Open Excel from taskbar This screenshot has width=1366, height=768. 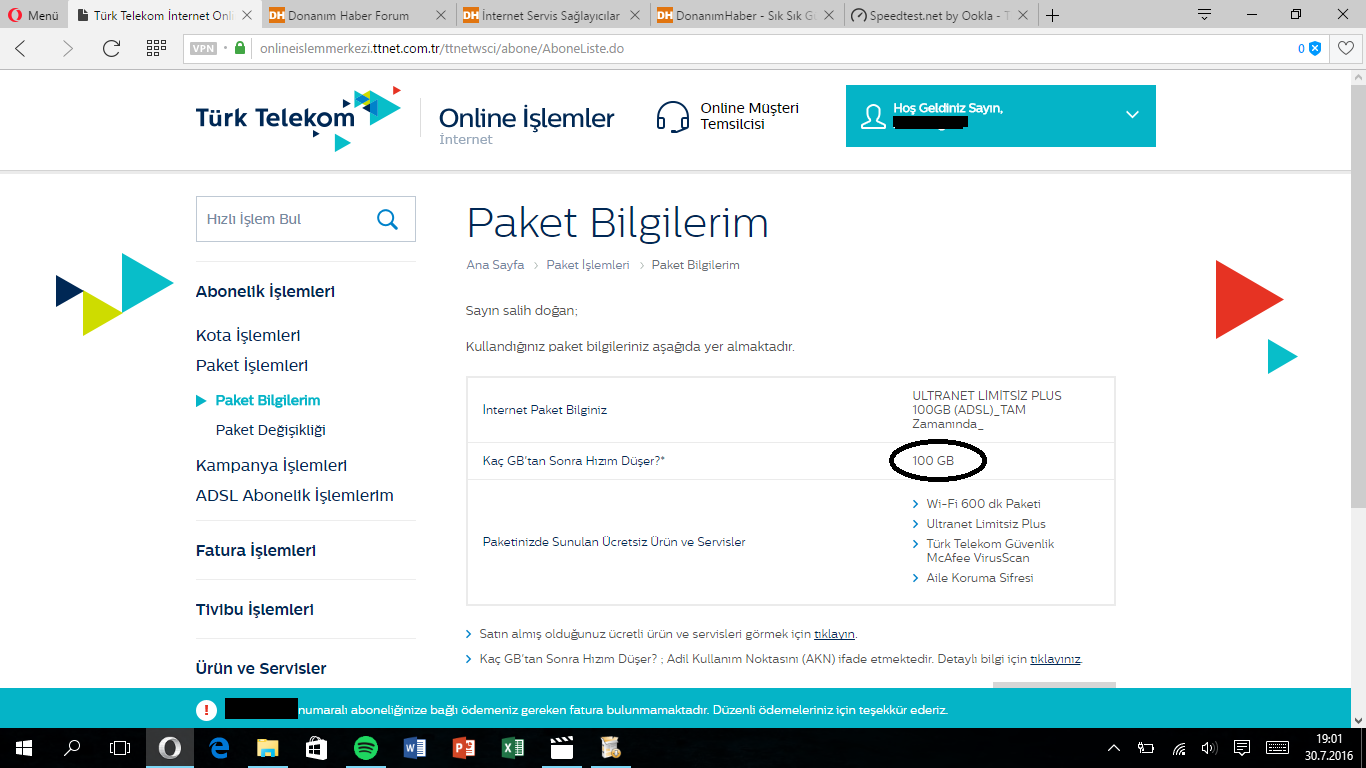pyautogui.click(x=513, y=747)
